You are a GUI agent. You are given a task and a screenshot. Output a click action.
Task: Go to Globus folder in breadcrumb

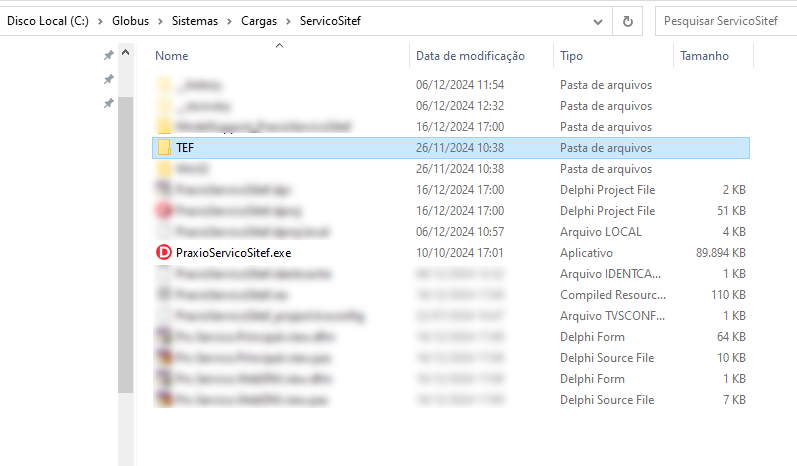coord(131,21)
